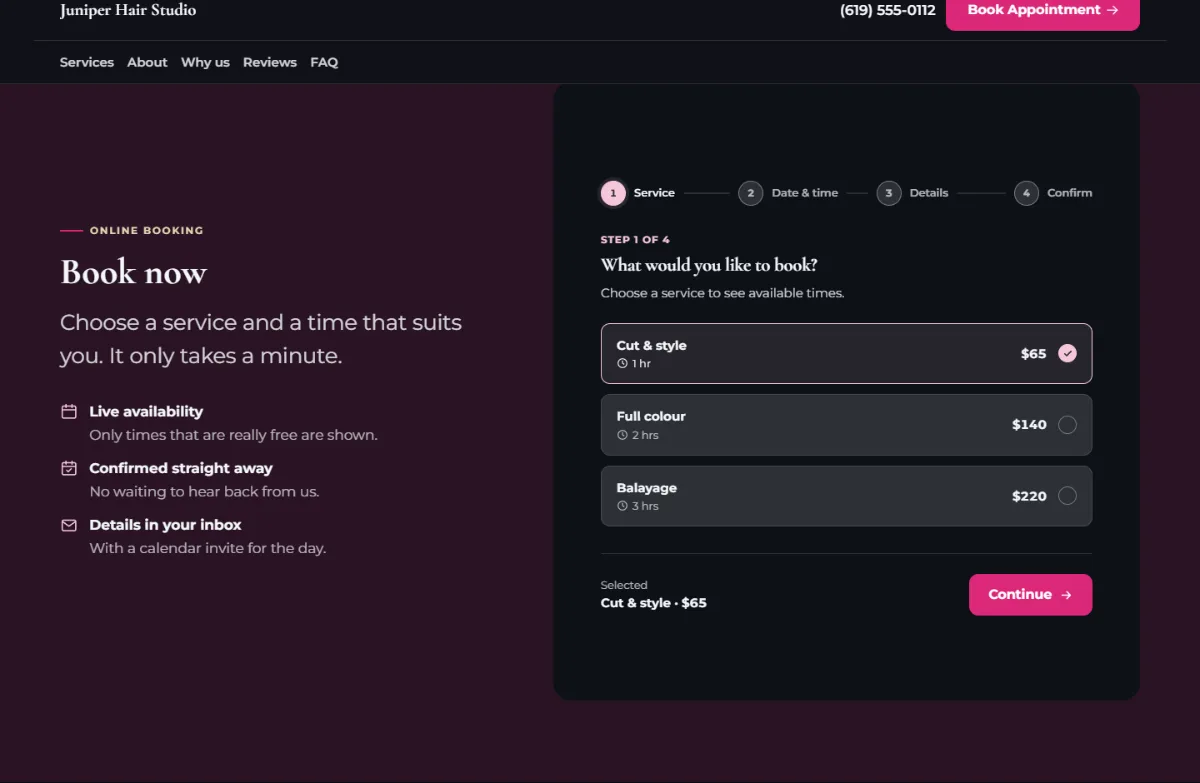
Task: Click the Full colour service name
Action: [651, 416]
